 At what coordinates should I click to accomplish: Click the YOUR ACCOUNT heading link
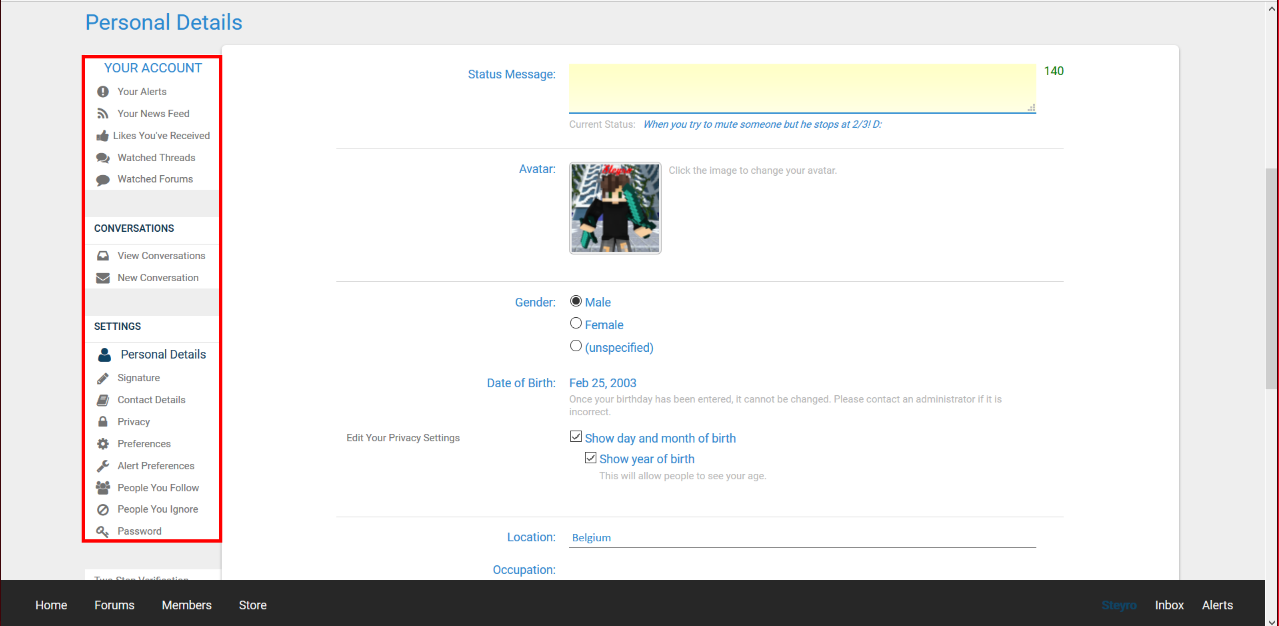pyautogui.click(x=153, y=68)
